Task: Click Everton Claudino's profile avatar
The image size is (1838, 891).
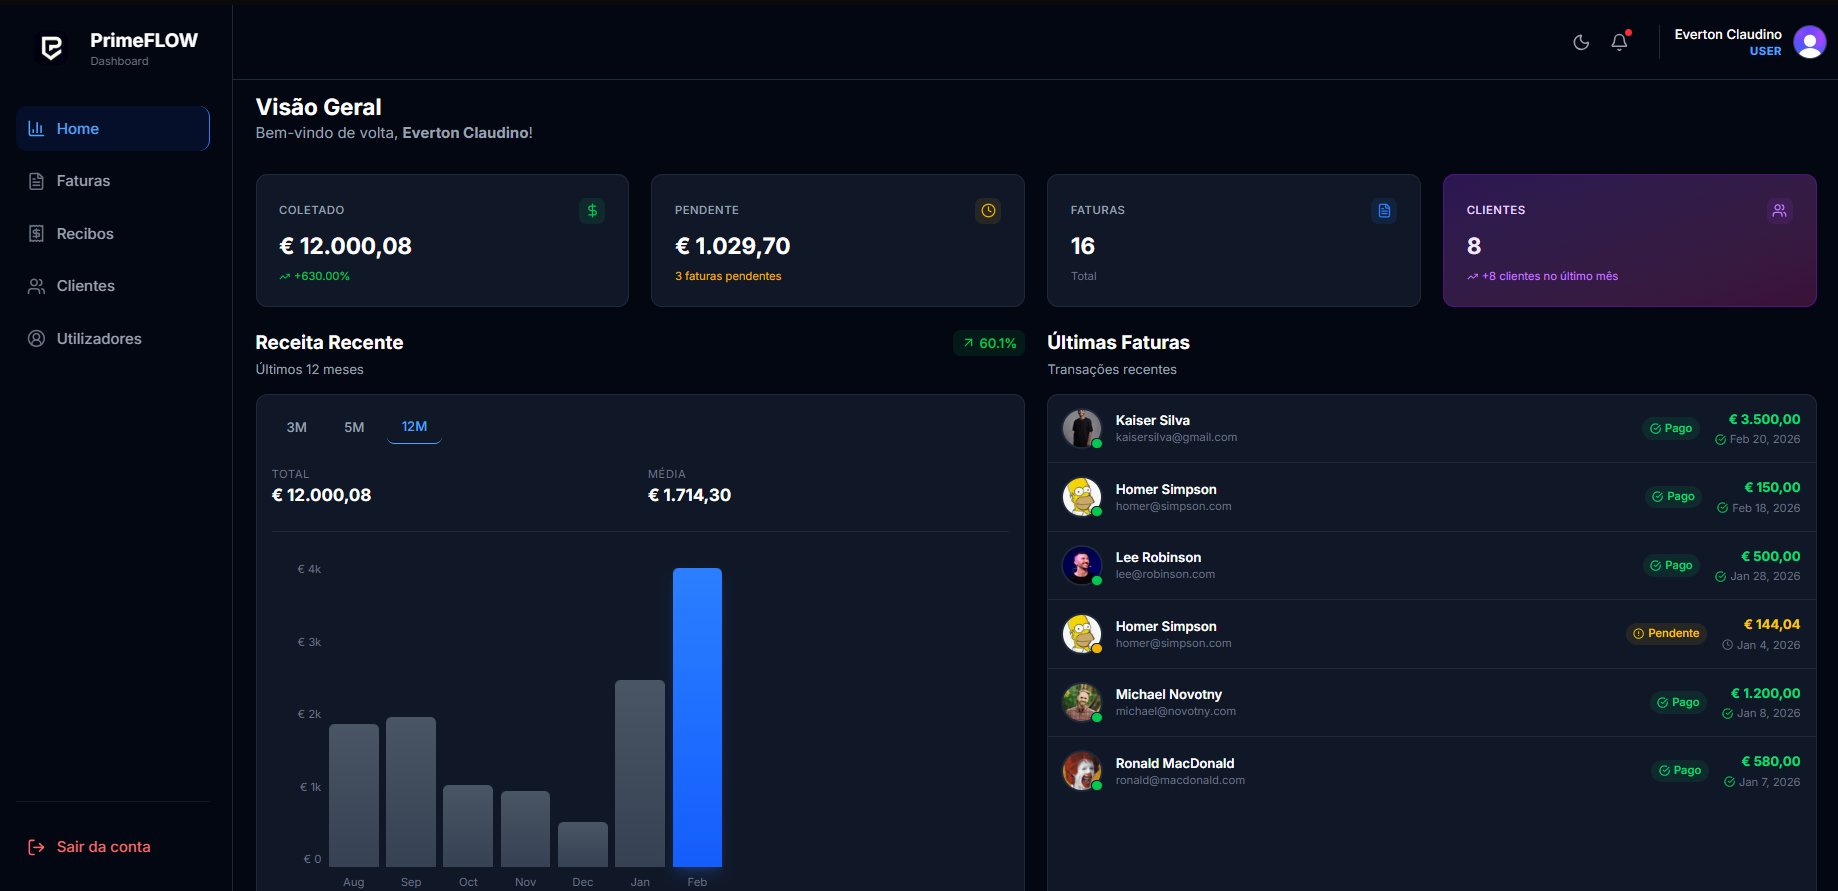Action: [x=1809, y=42]
